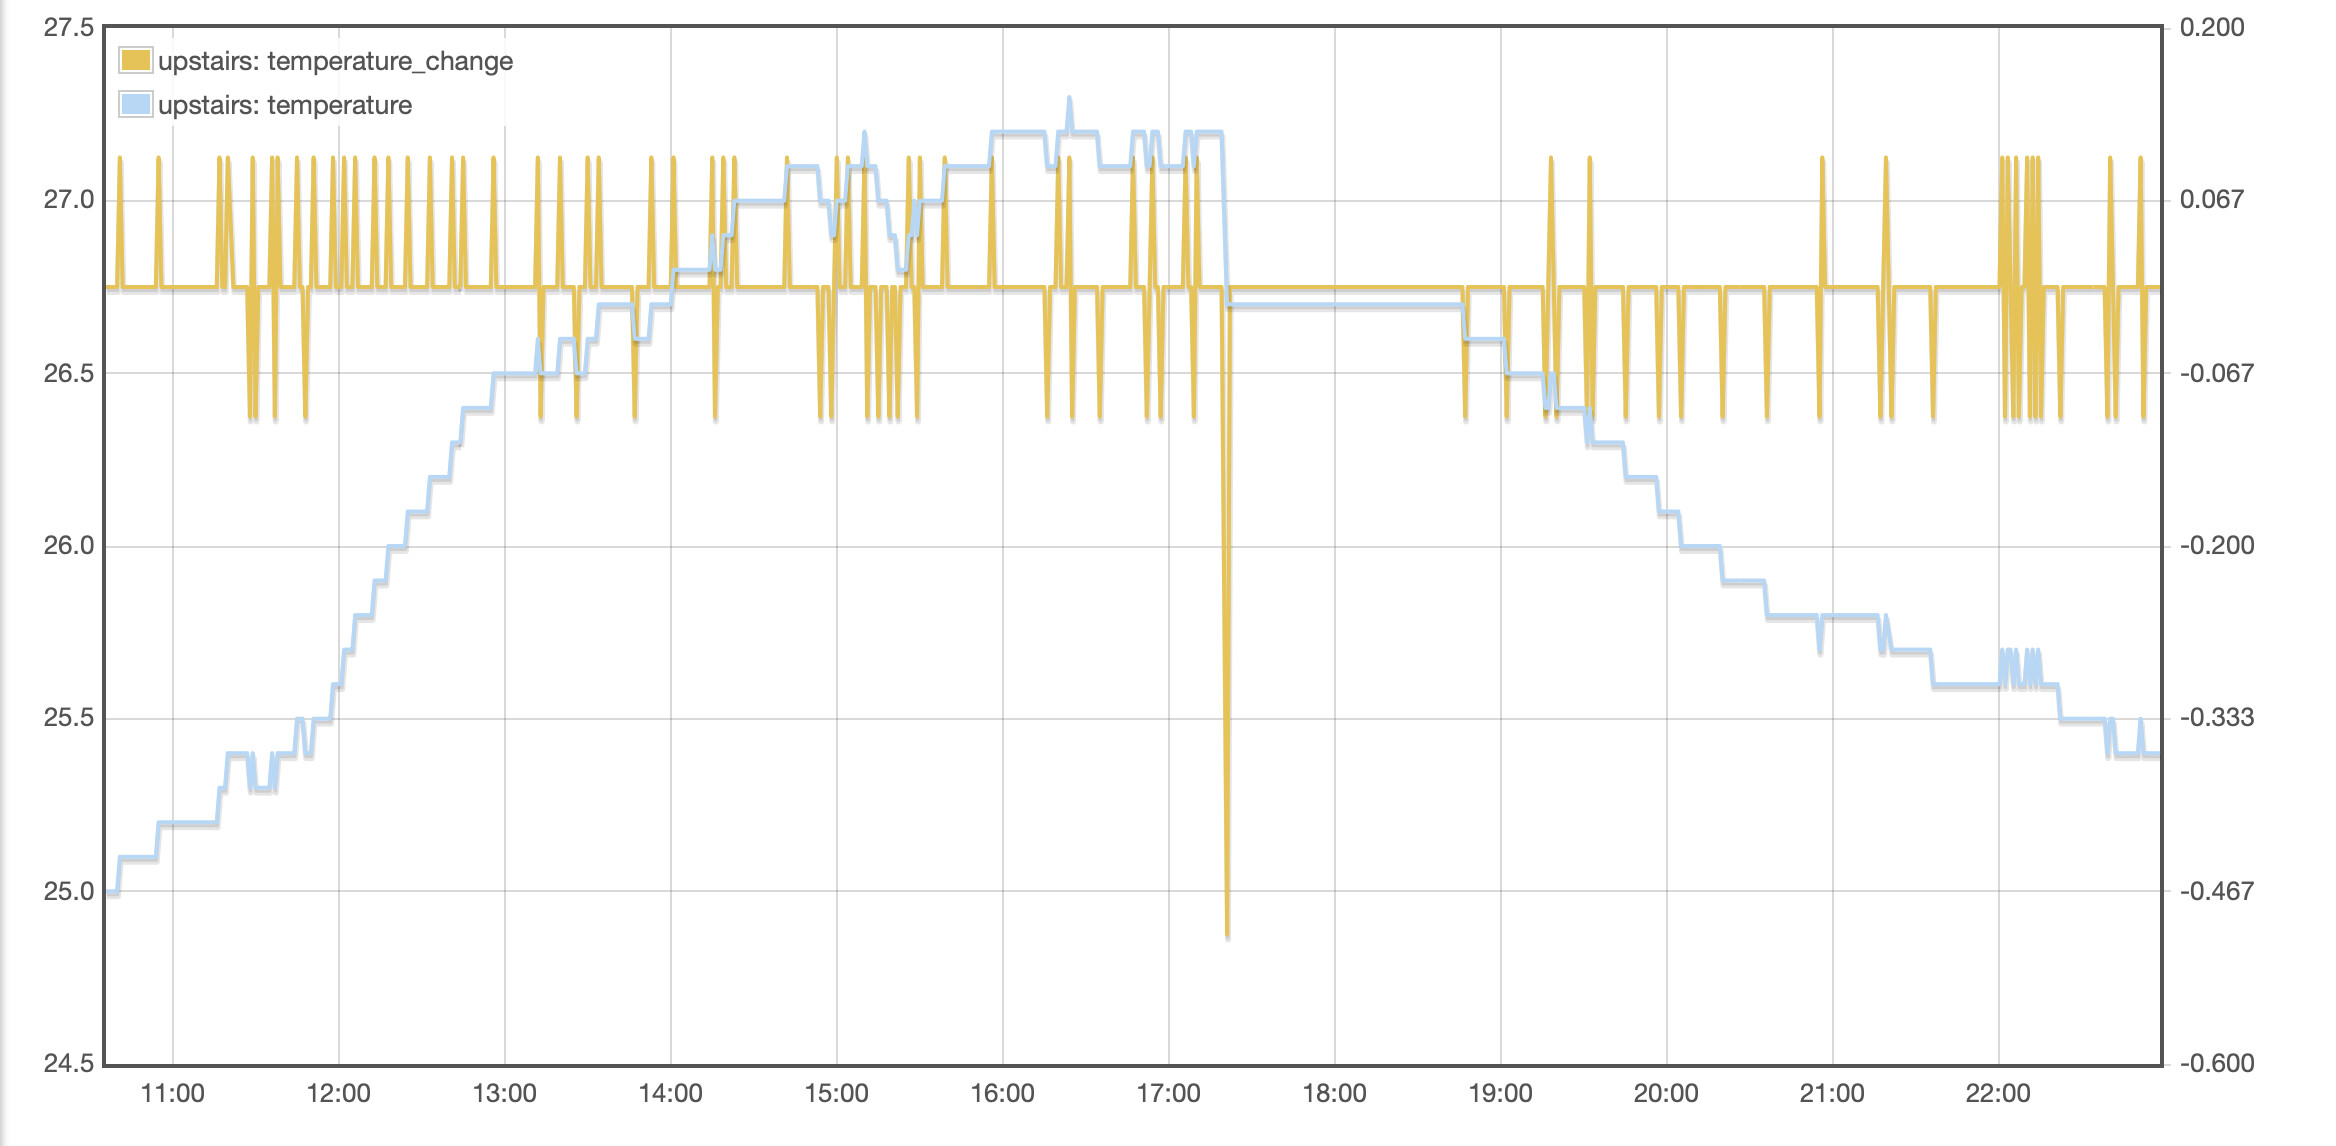This screenshot has height=1146, width=2336.
Task: Select legend label 'upstairs: temperature_change'
Action: [335, 61]
